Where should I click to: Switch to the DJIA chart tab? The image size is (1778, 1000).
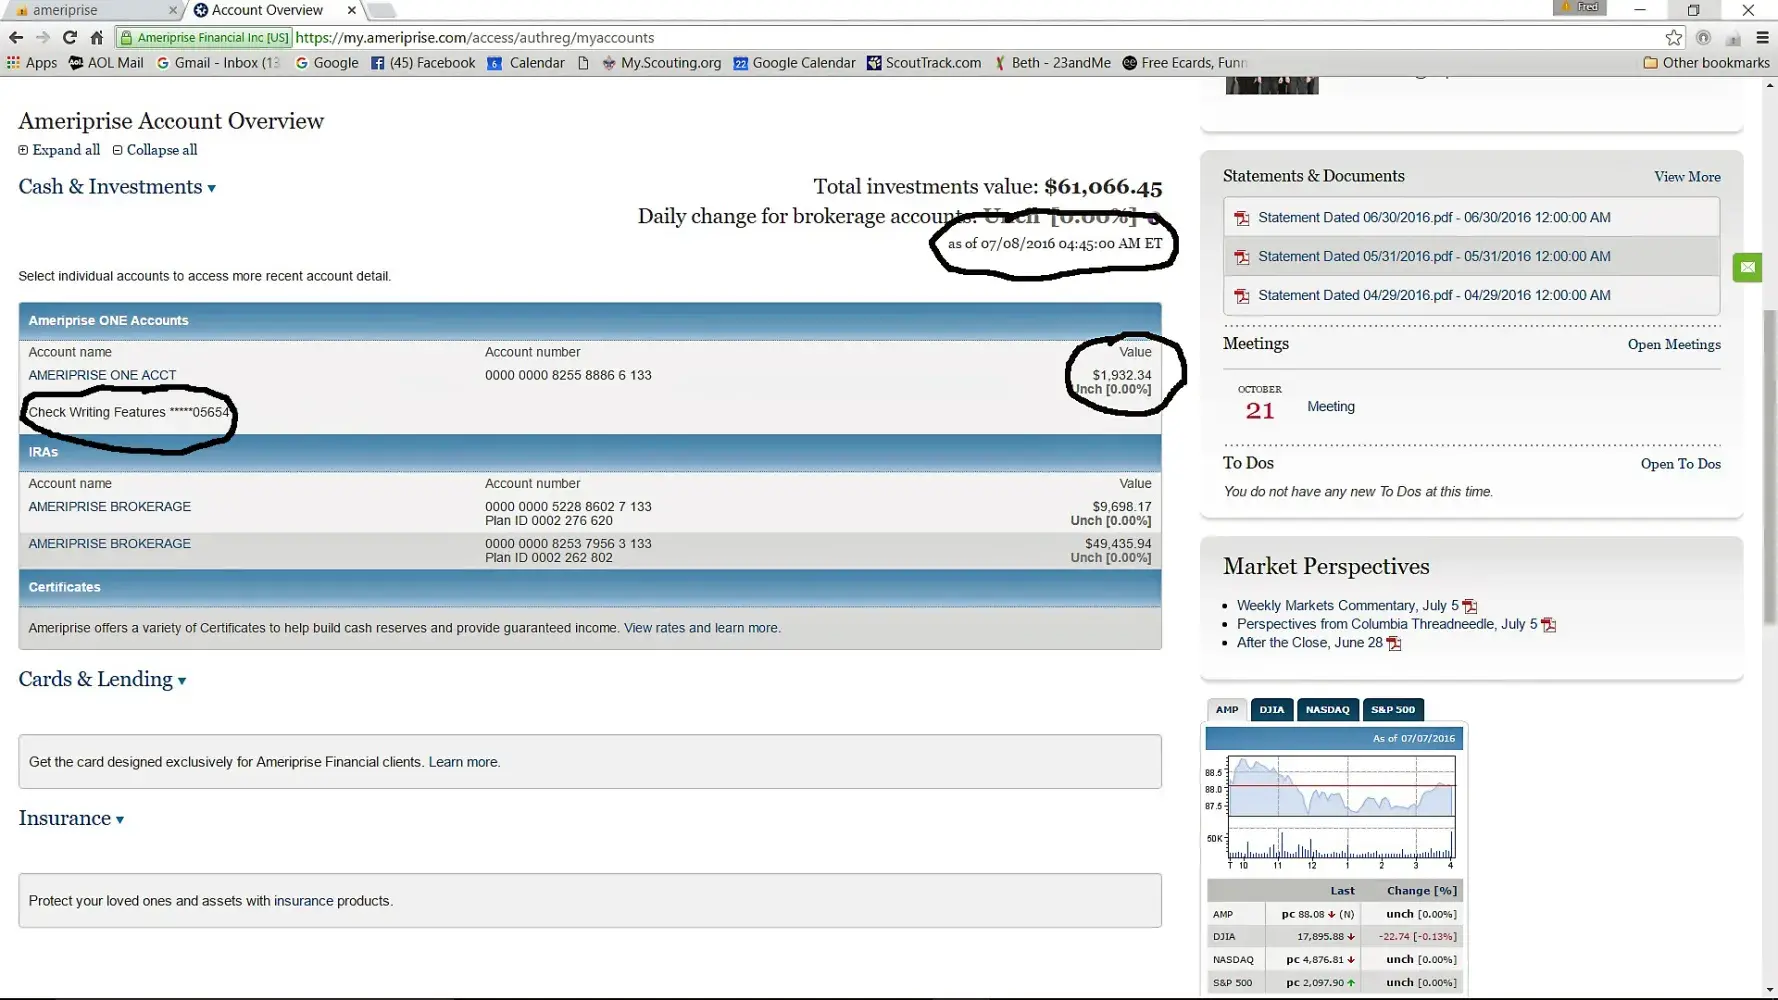(x=1271, y=710)
